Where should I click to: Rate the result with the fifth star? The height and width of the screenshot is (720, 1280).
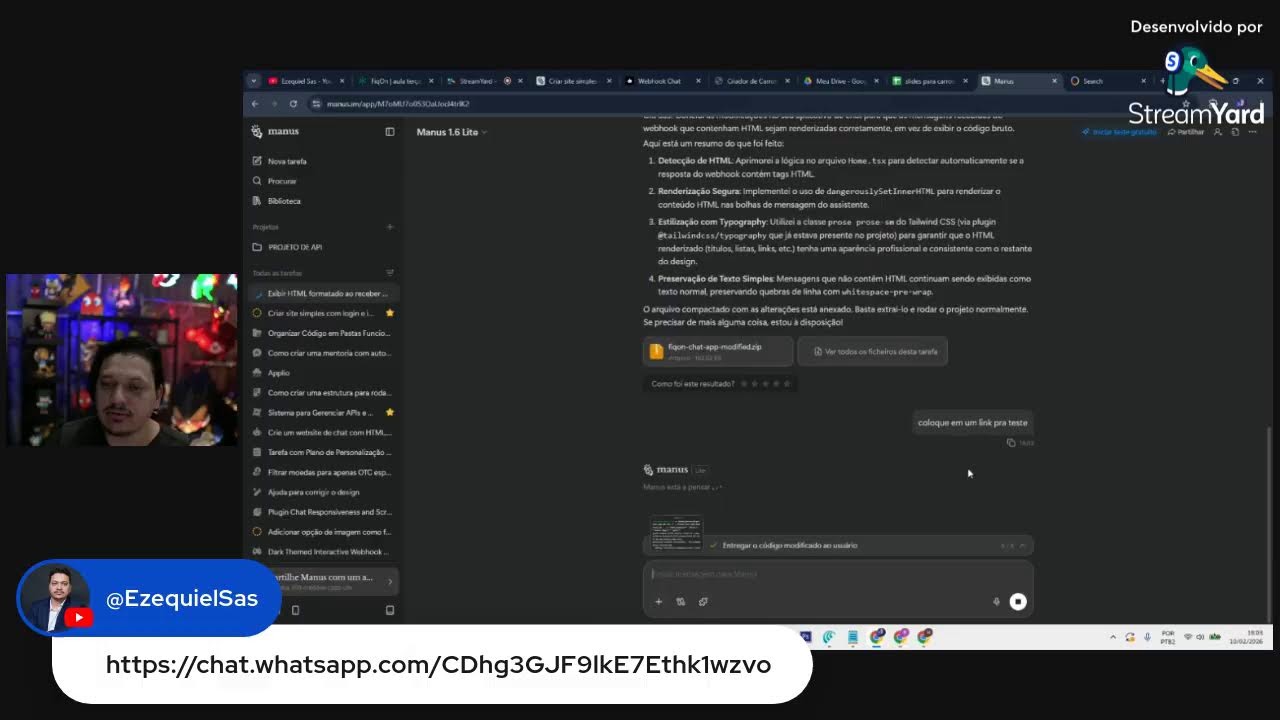(788, 384)
